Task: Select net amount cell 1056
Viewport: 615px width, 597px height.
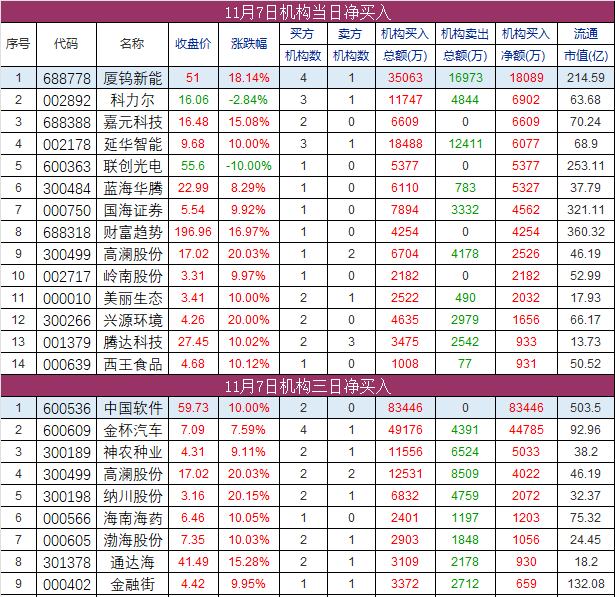Action: [526, 539]
